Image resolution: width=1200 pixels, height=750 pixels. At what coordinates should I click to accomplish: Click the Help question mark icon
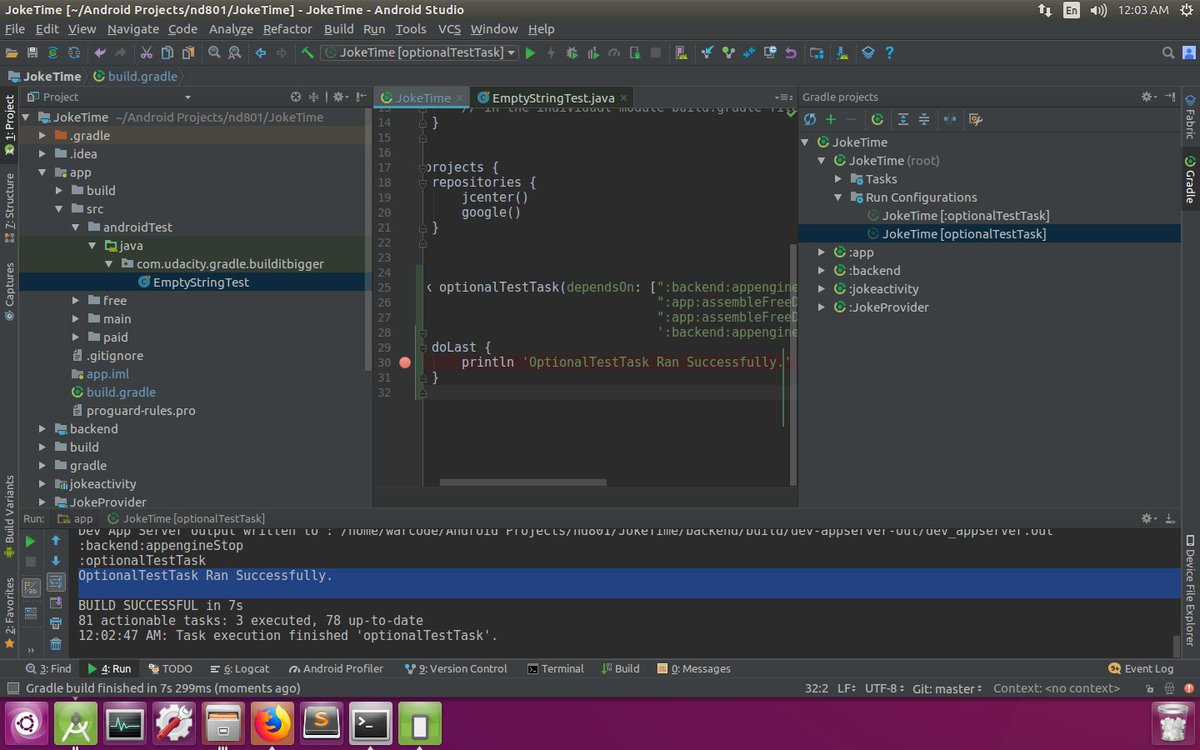click(889, 52)
